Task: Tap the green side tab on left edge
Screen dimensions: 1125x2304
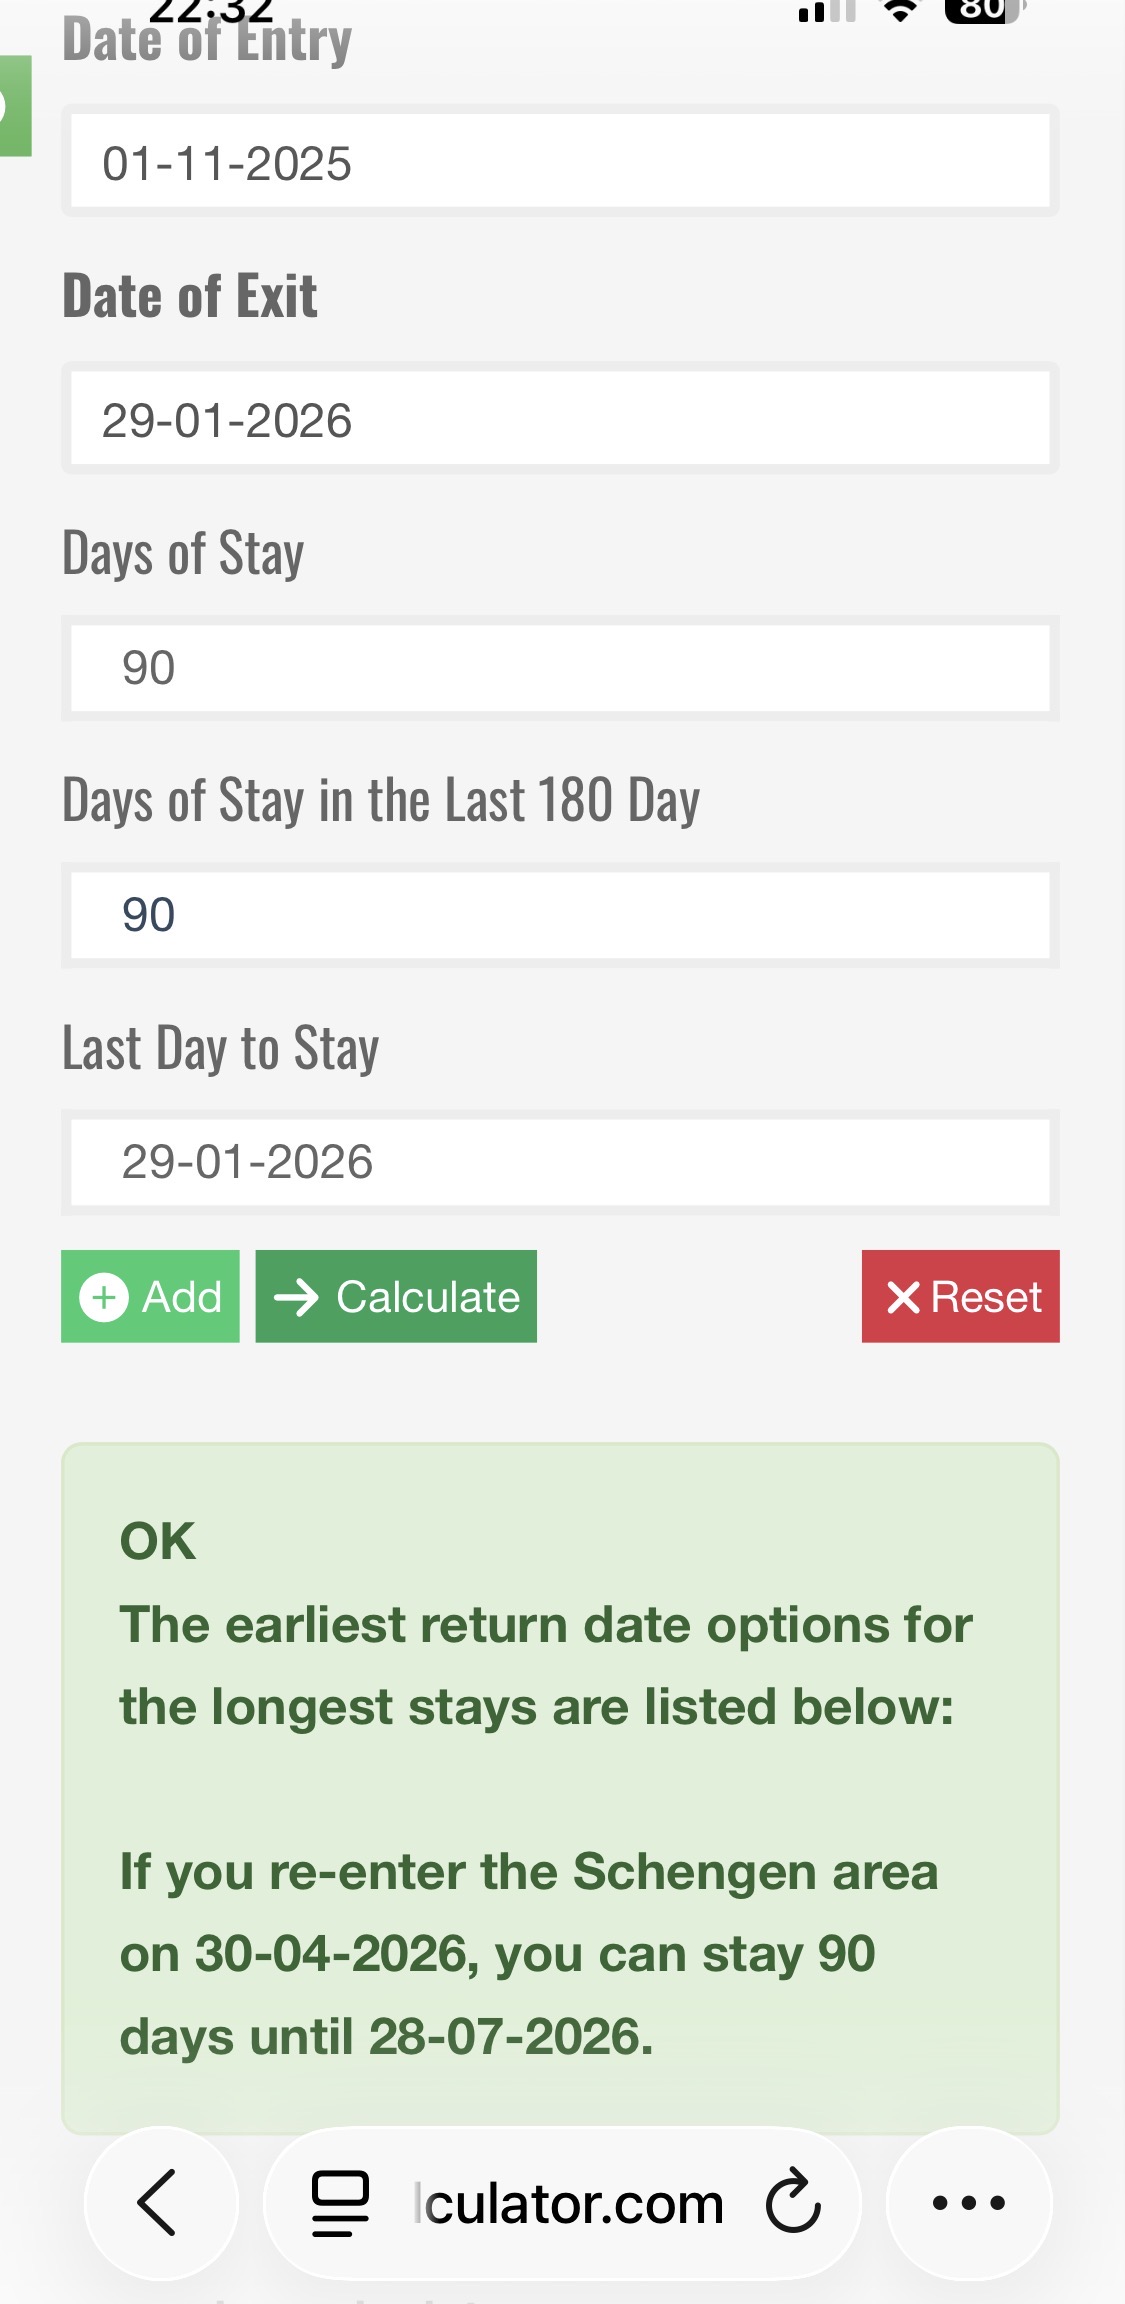Action: coord(14,106)
